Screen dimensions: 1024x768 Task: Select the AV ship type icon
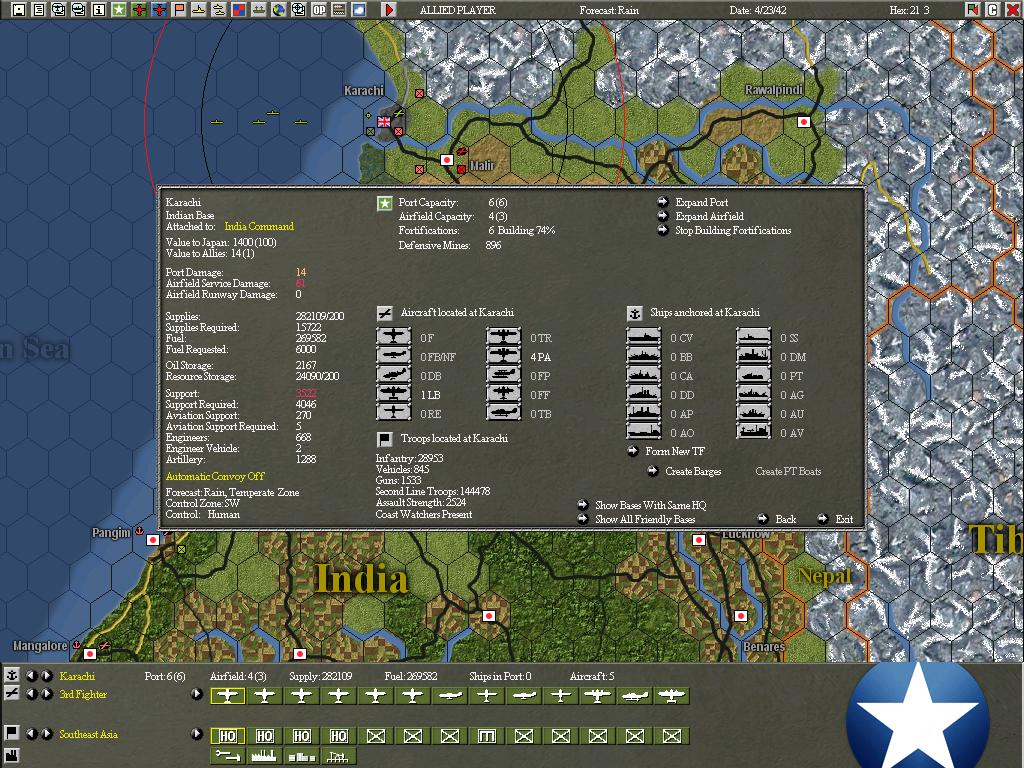tap(754, 432)
